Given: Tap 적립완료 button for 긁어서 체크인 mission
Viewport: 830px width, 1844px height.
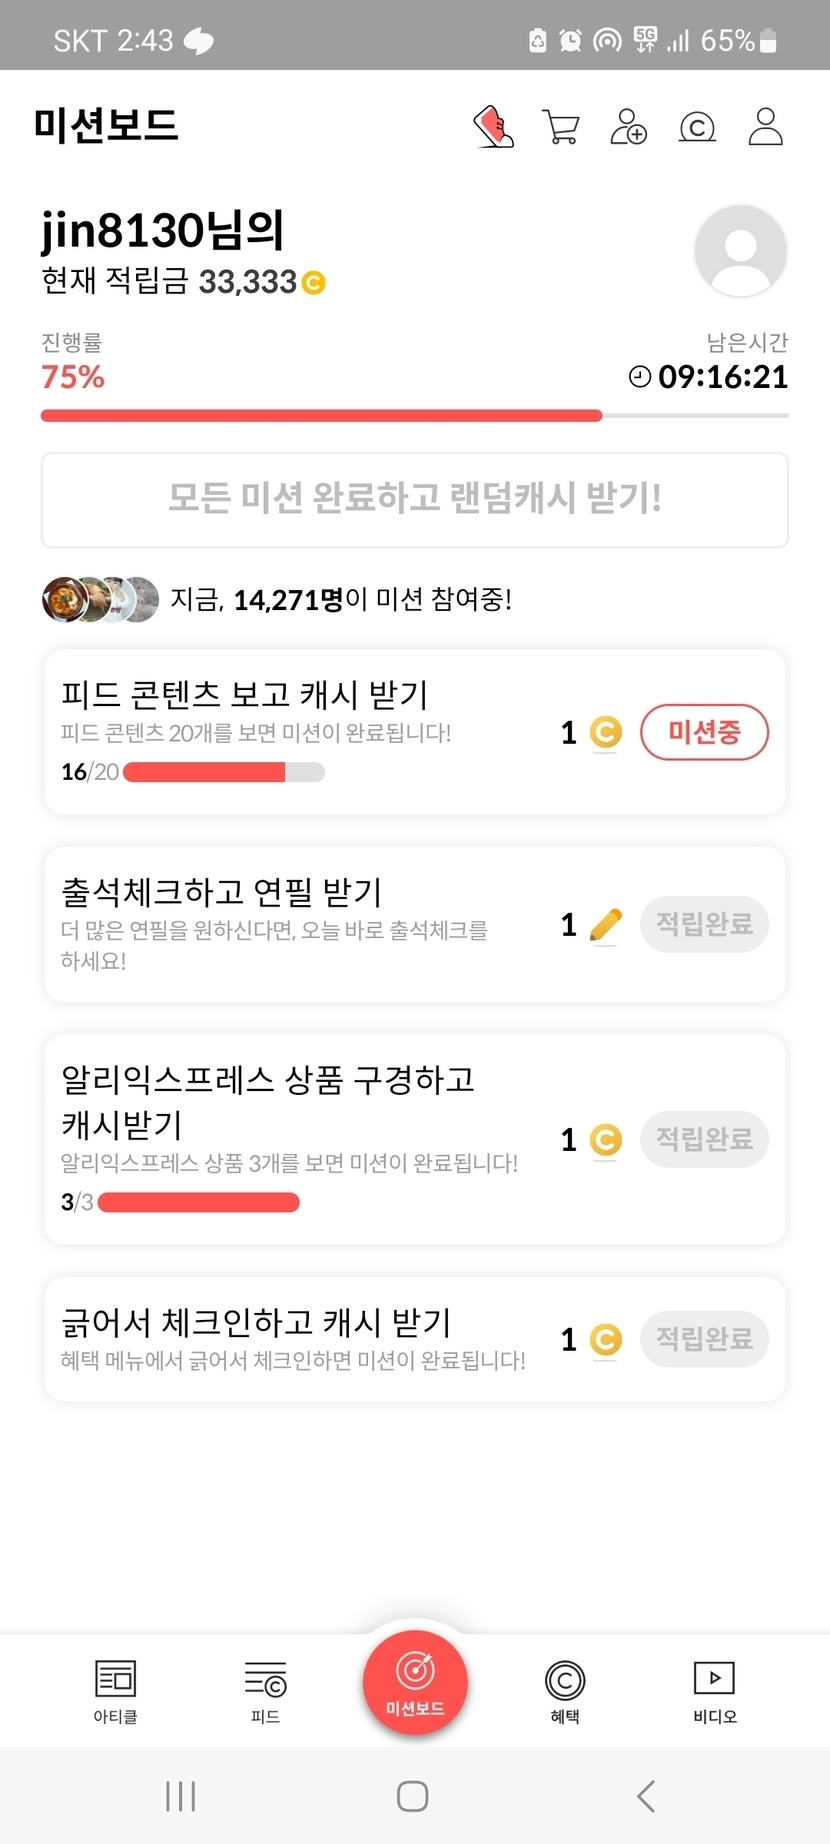Looking at the screenshot, I should click(x=704, y=1339).
